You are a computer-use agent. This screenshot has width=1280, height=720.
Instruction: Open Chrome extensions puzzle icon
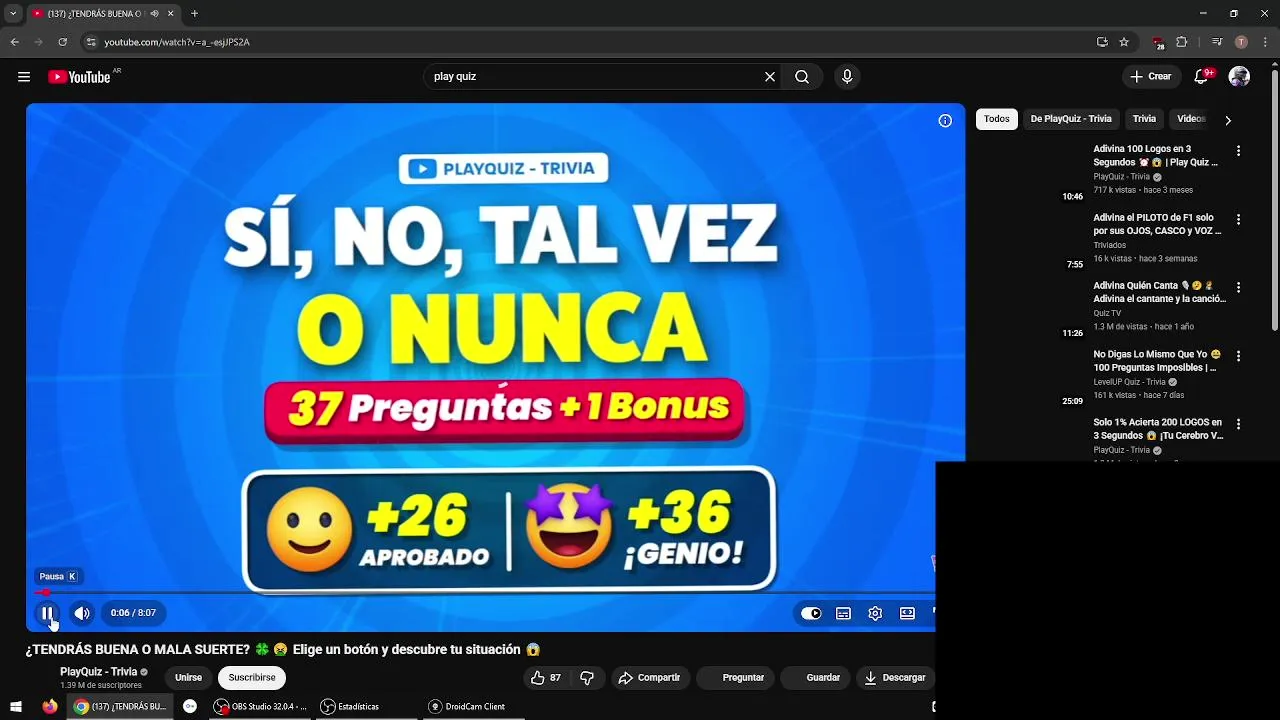point(1181,42)
